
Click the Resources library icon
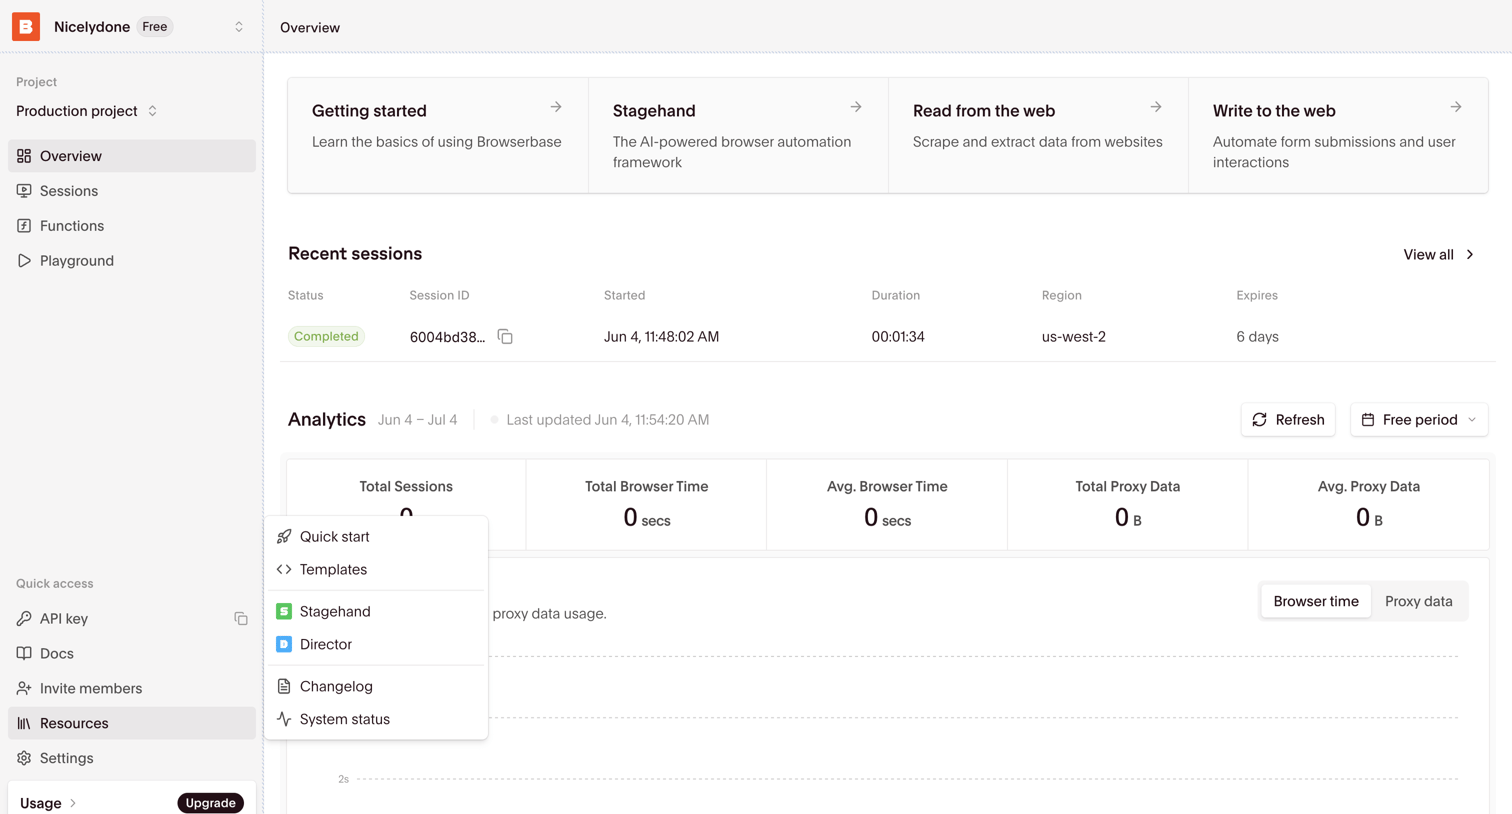[24, 724]
